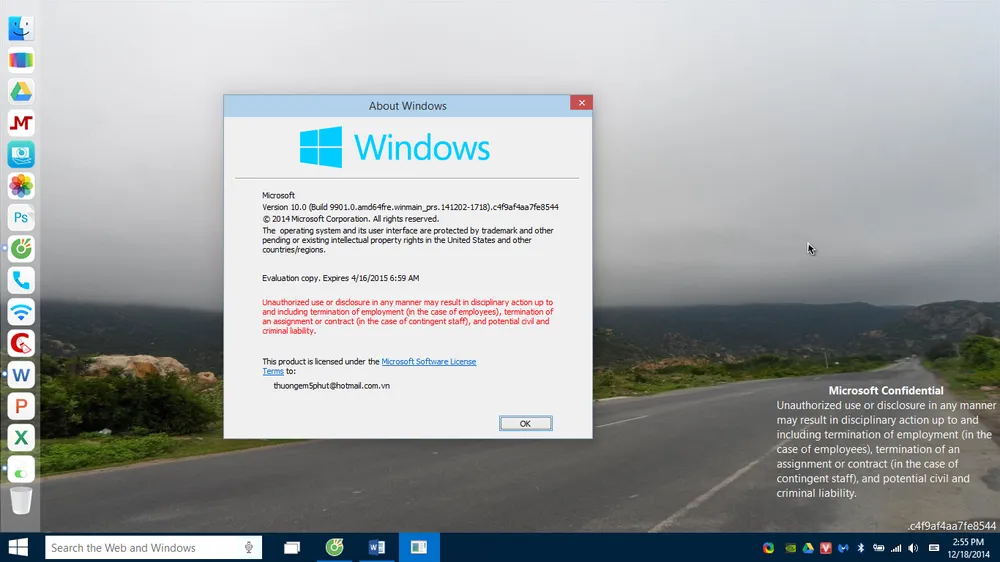Open the Google Drive tray icon

click(808, 548)
